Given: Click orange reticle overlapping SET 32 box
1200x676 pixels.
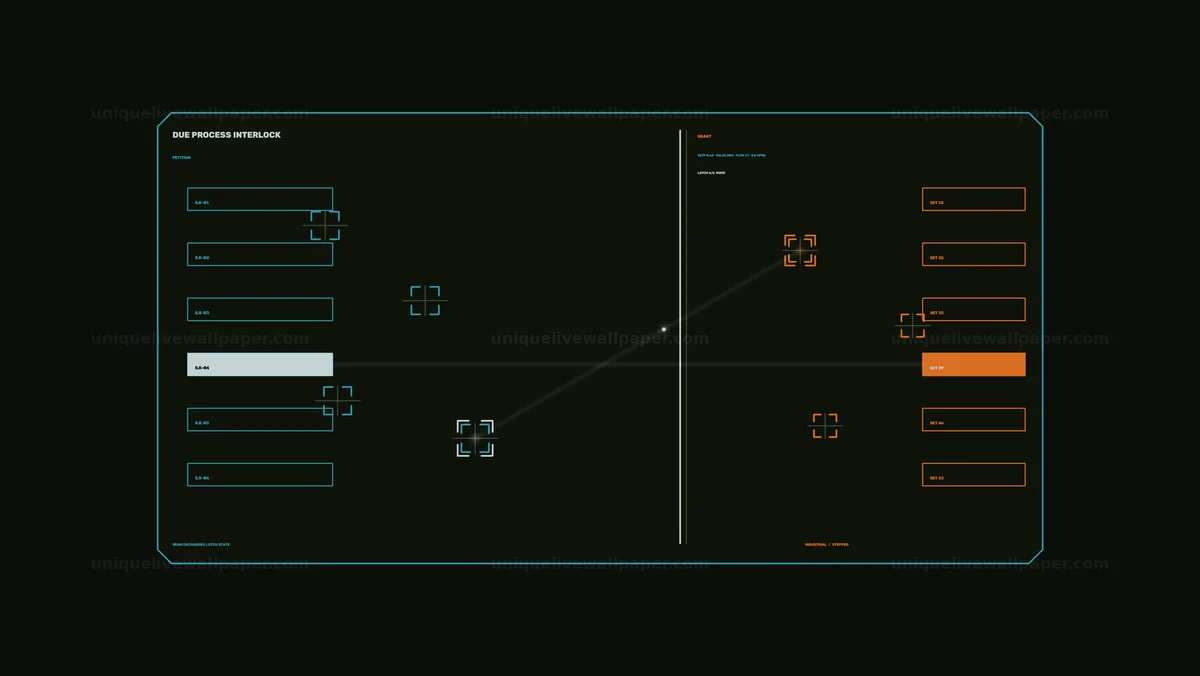Looking at the screenshot, I should pos(913,326).
